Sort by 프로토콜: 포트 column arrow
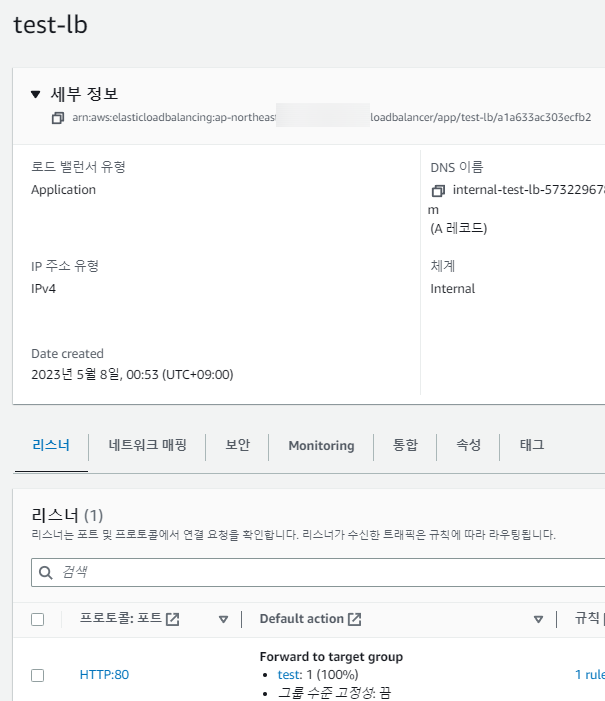 224,619
